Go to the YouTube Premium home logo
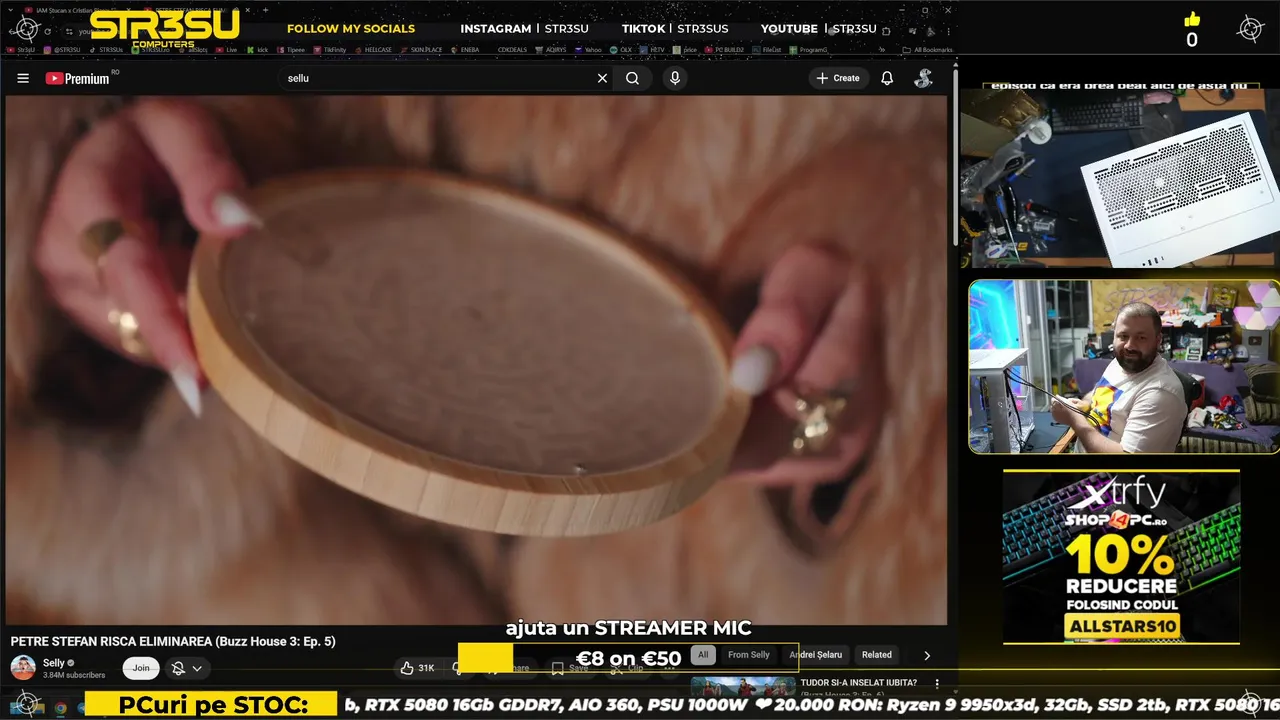Viewport: 1280px width, 720px height. (x=77, y=78)
